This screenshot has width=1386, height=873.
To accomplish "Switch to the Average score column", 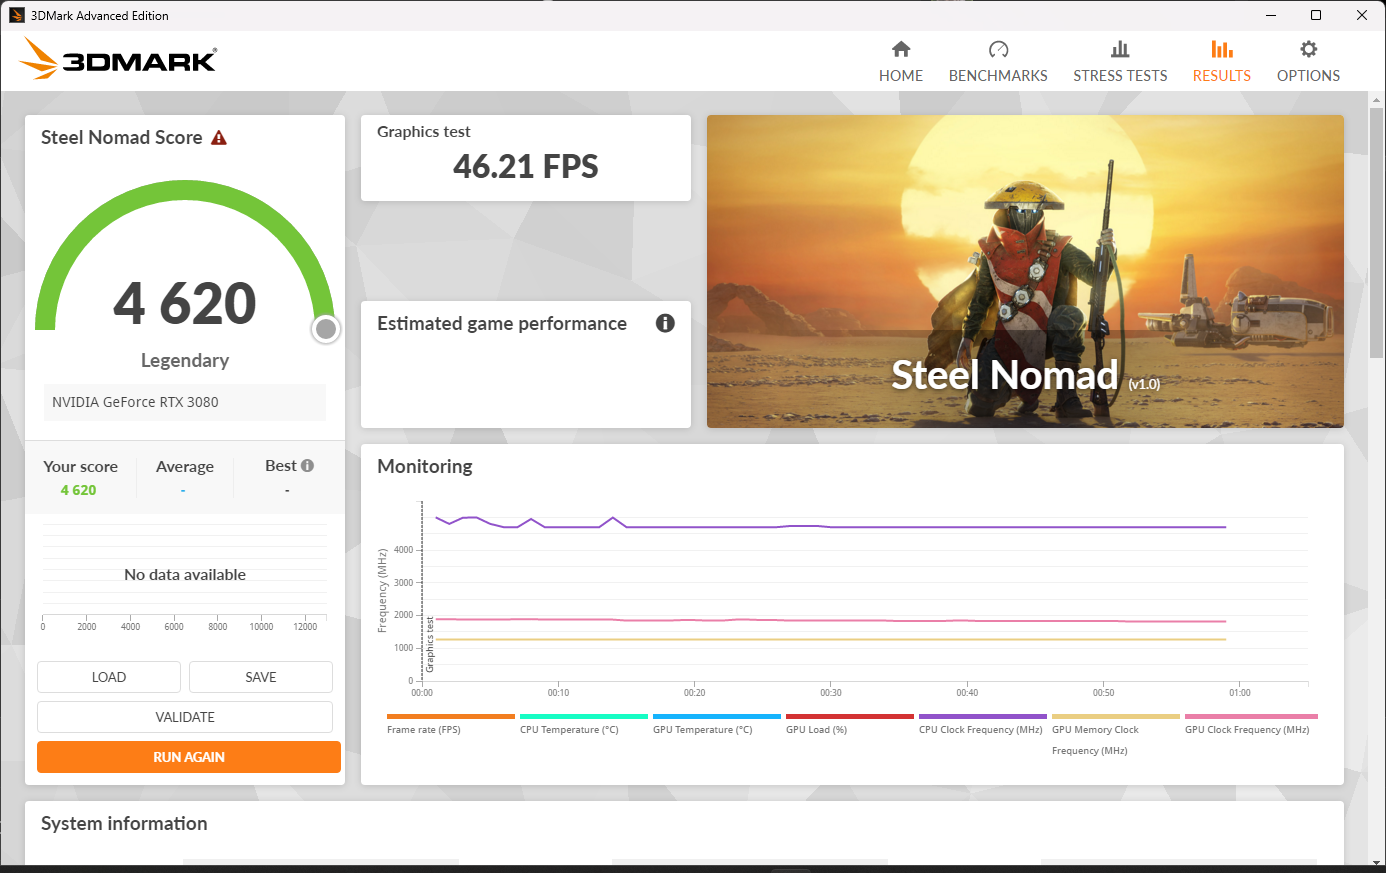I will (185, 466).
